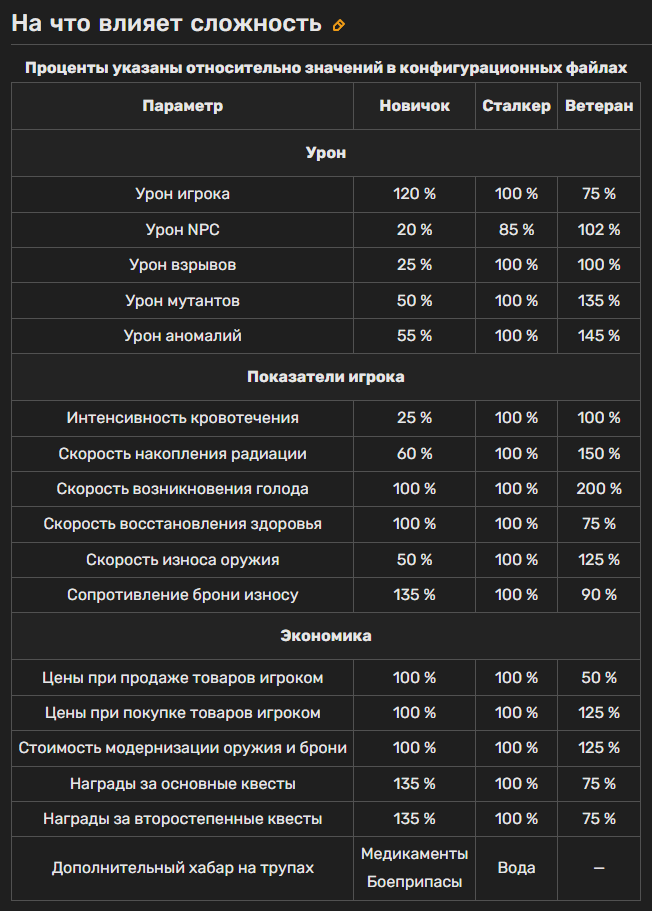Click the 'Урон NPC' row label
The height and width of the screenshot is (911, 652).
[182, 230]
